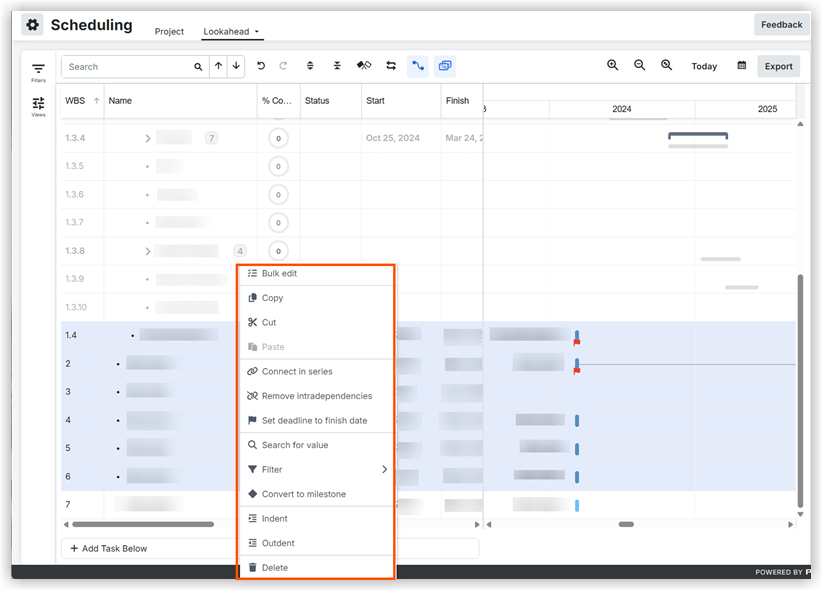Open the Lookahead dropdown tab
The width and height of the screenshot is (823, 592).
click(231, 31)
